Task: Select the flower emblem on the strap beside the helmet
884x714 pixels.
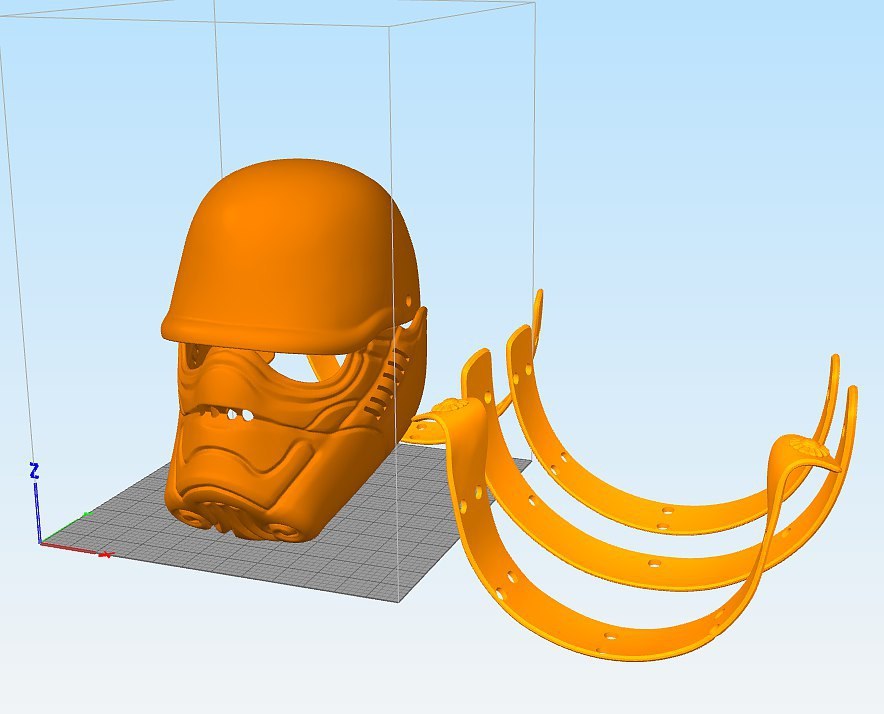Action: (x=451, y=405)
